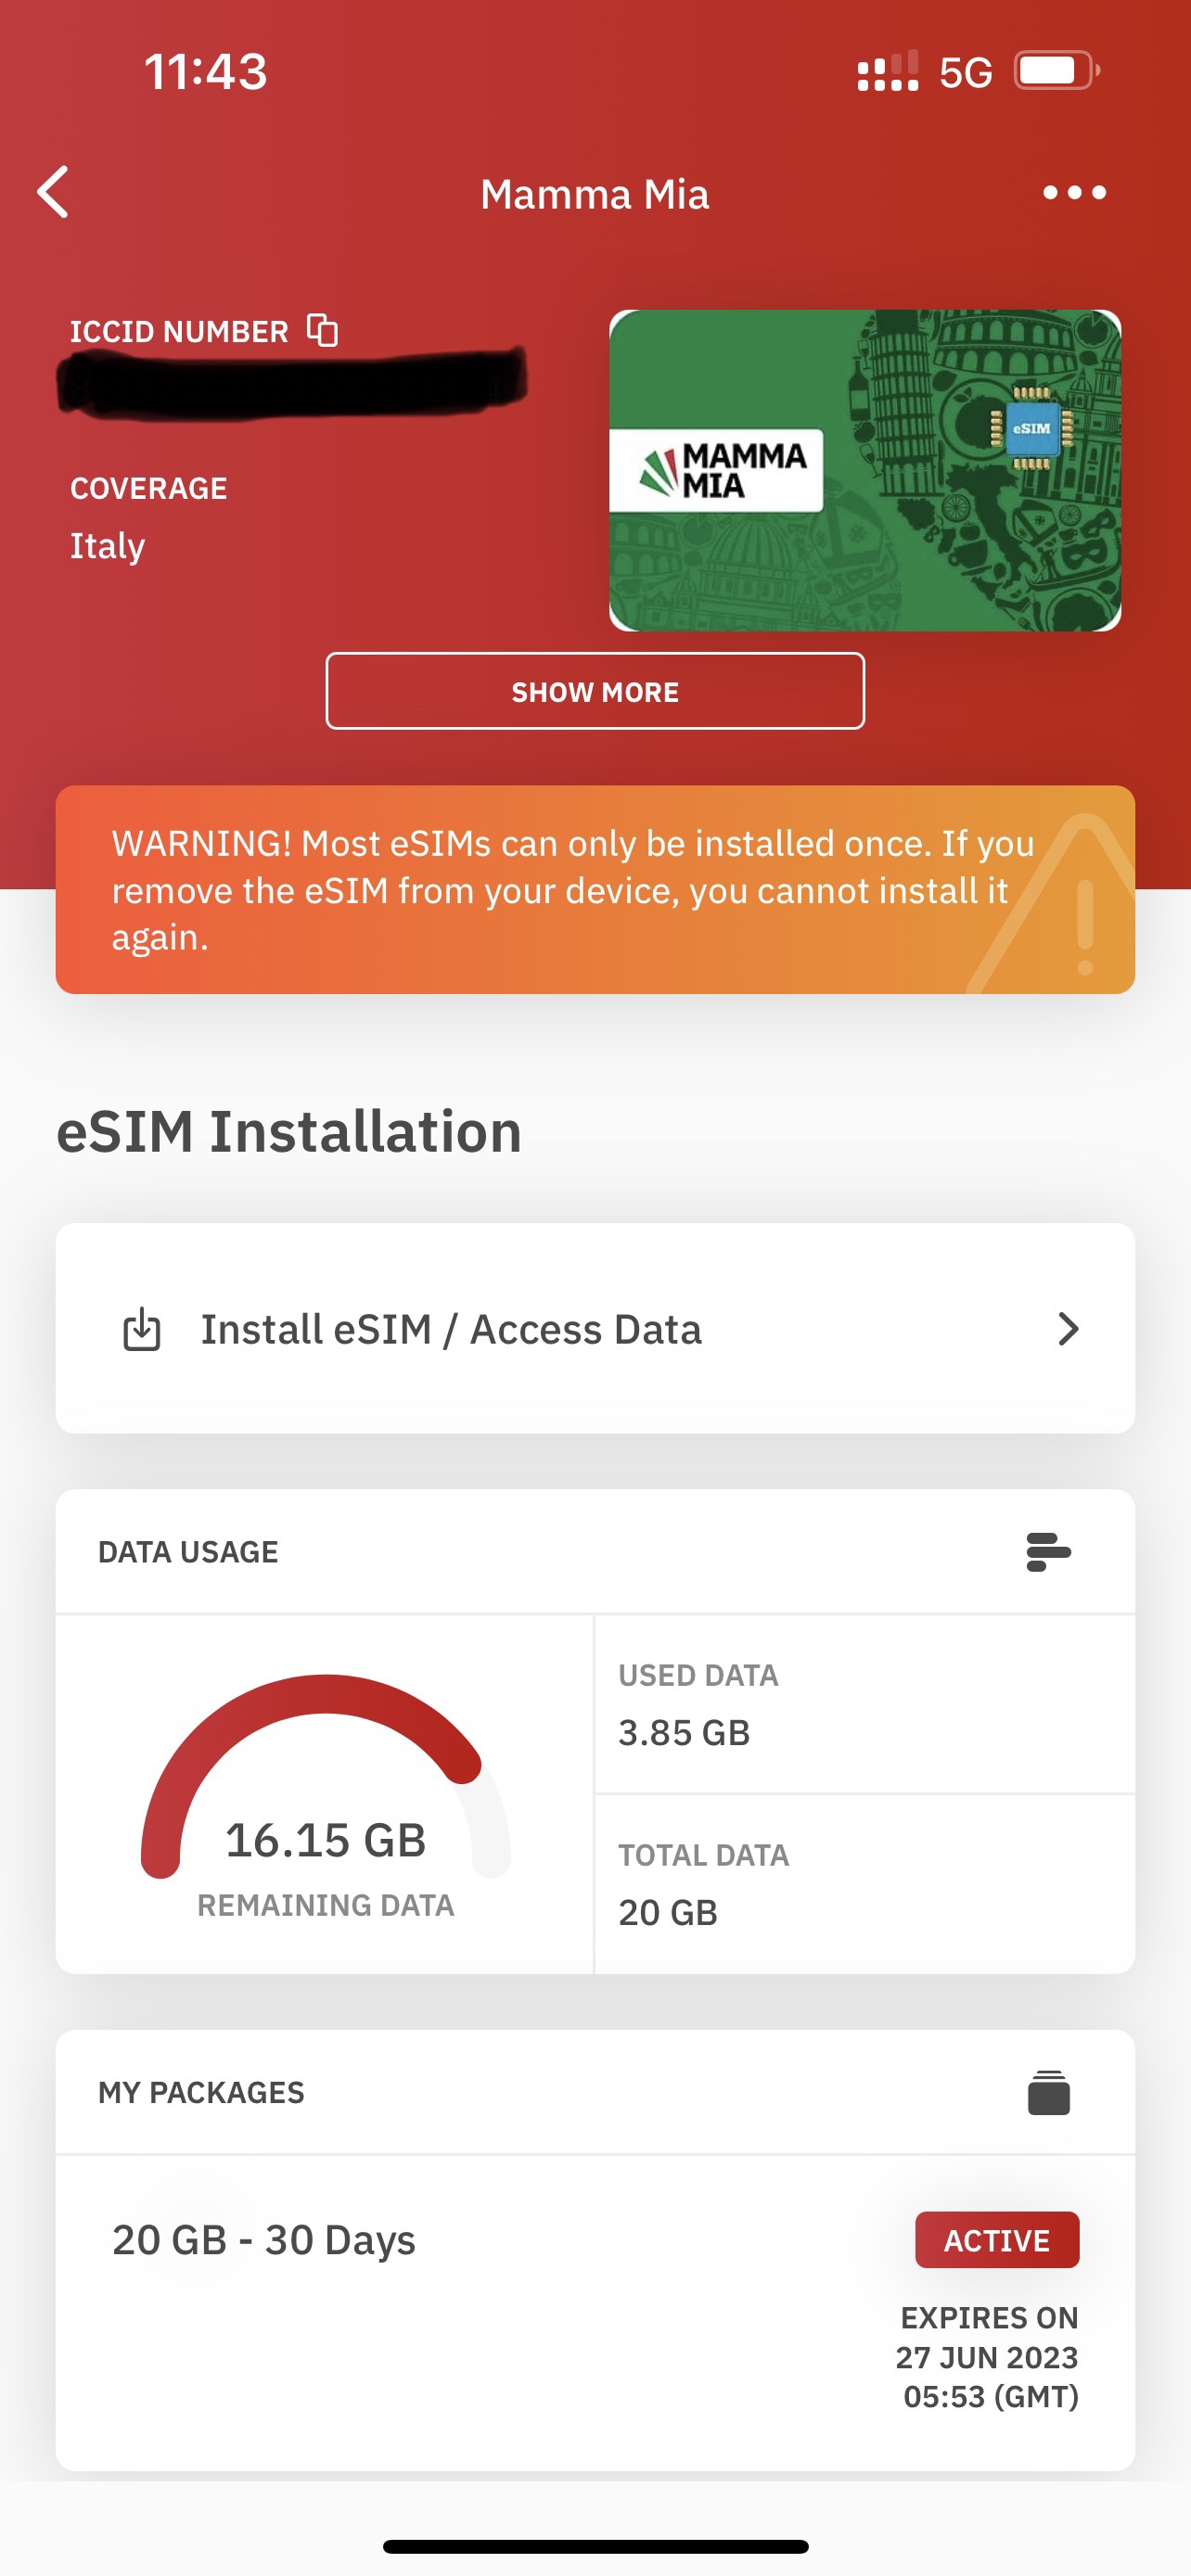The width and height of the screenshot is (1191, 2576).
Task: Tap the Mamma Mia eSIM card image
Action: [x=865, y=470]
